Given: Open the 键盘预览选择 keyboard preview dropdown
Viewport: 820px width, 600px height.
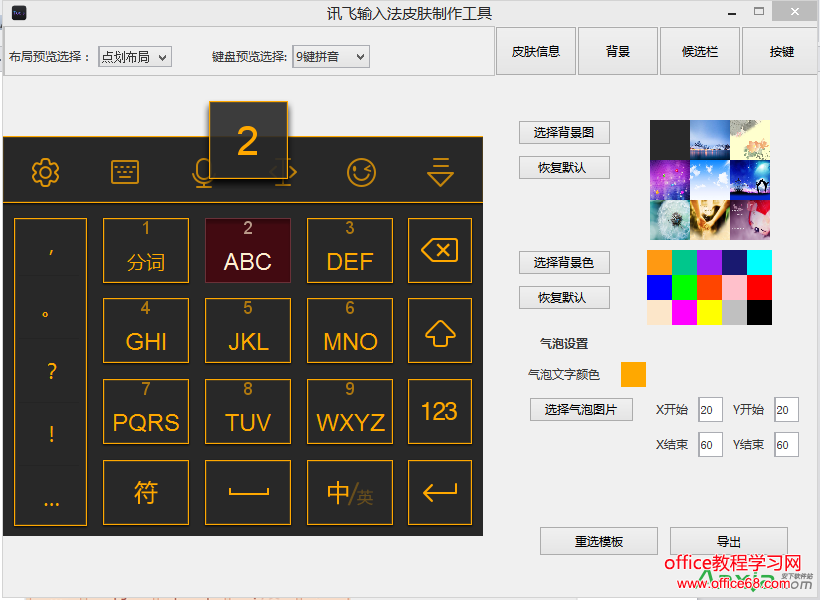Looking at the screenshot, I should point(330,57).
